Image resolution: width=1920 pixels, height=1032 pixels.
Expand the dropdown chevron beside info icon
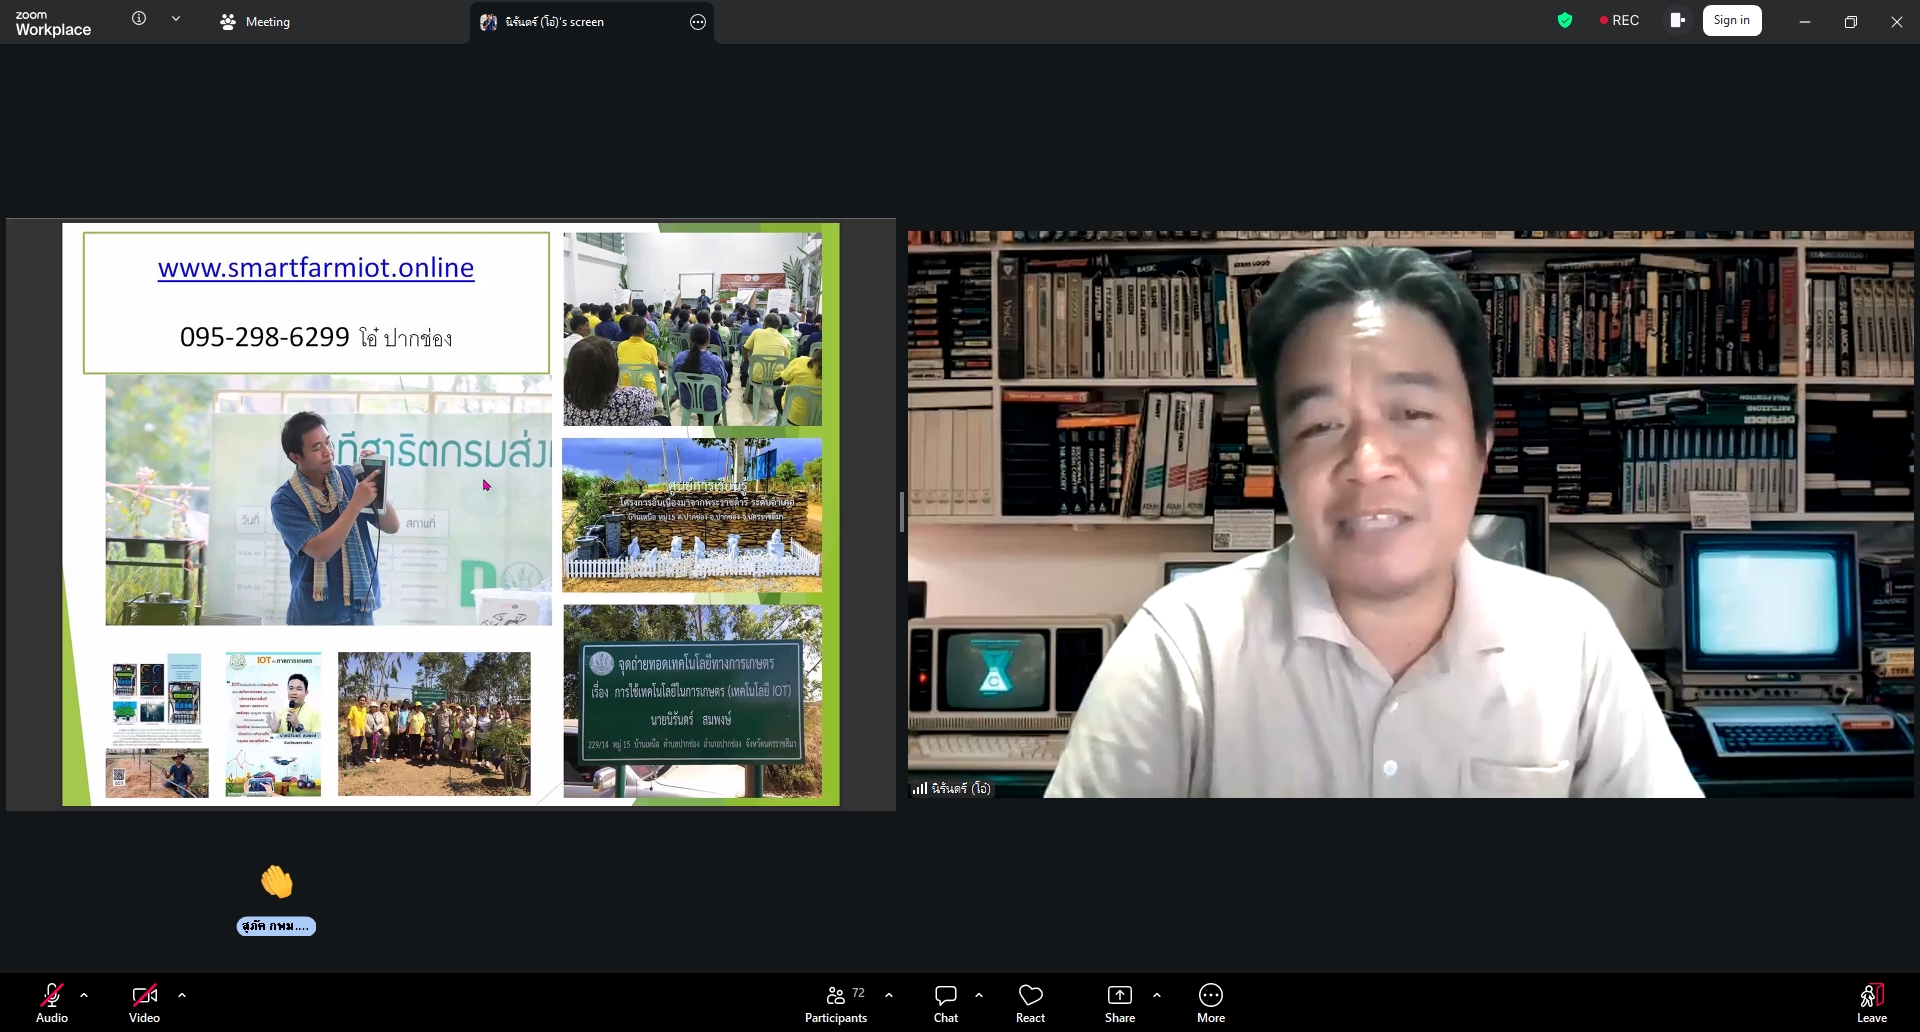pyautogui.click(x=176, y=18)
